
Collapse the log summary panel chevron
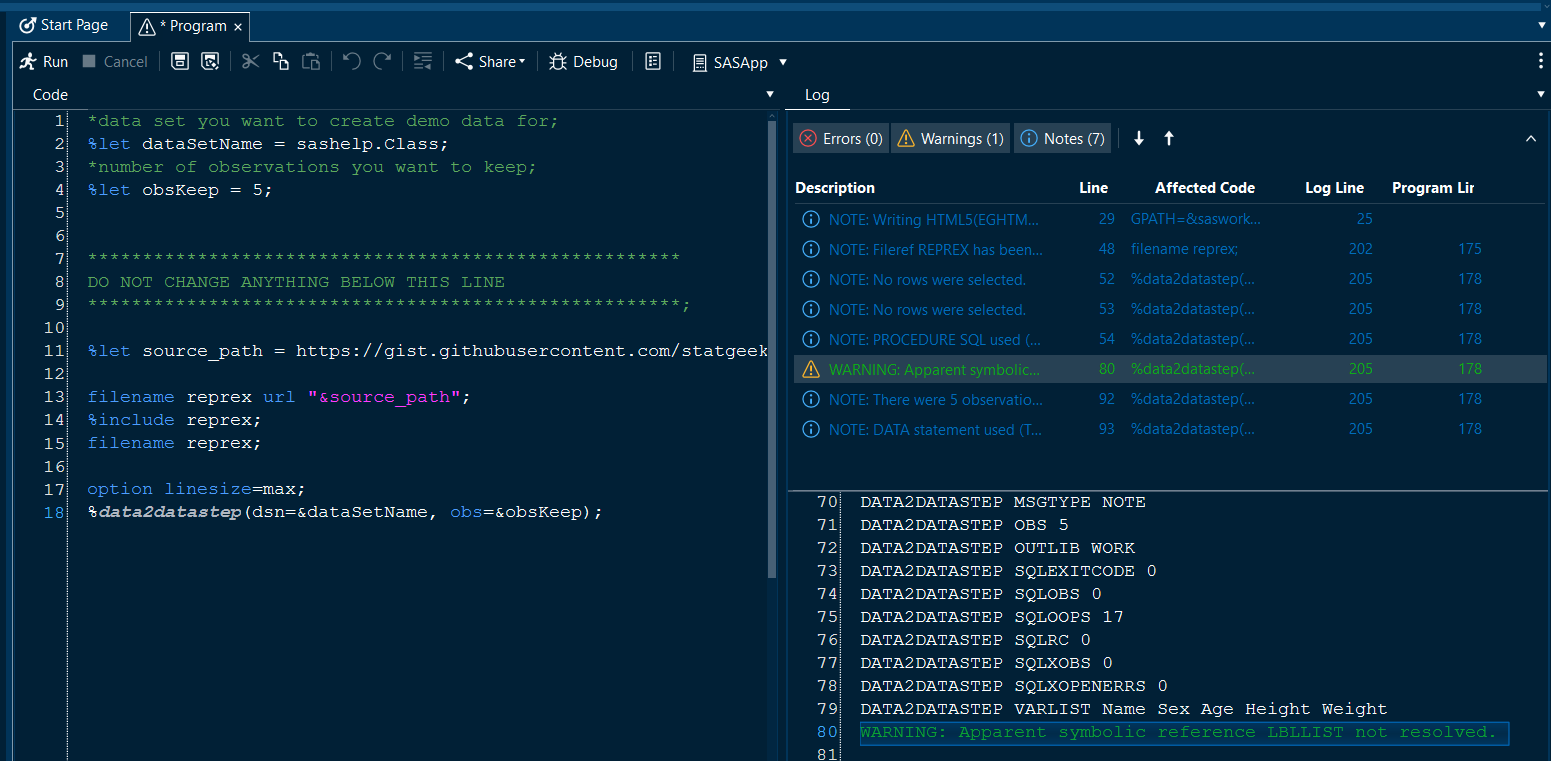pos(1530,139)
